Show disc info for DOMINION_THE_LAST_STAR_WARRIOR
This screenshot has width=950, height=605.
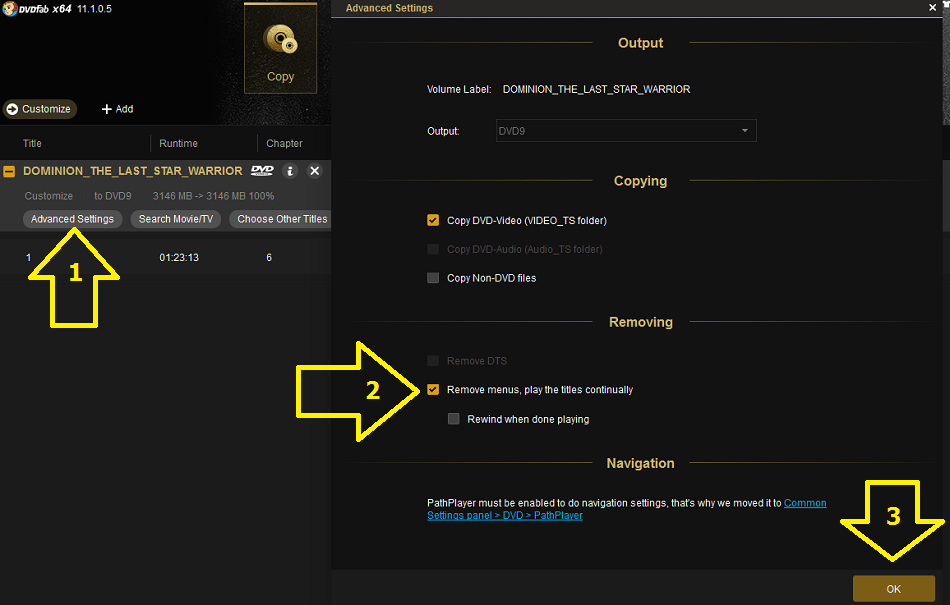290,171
